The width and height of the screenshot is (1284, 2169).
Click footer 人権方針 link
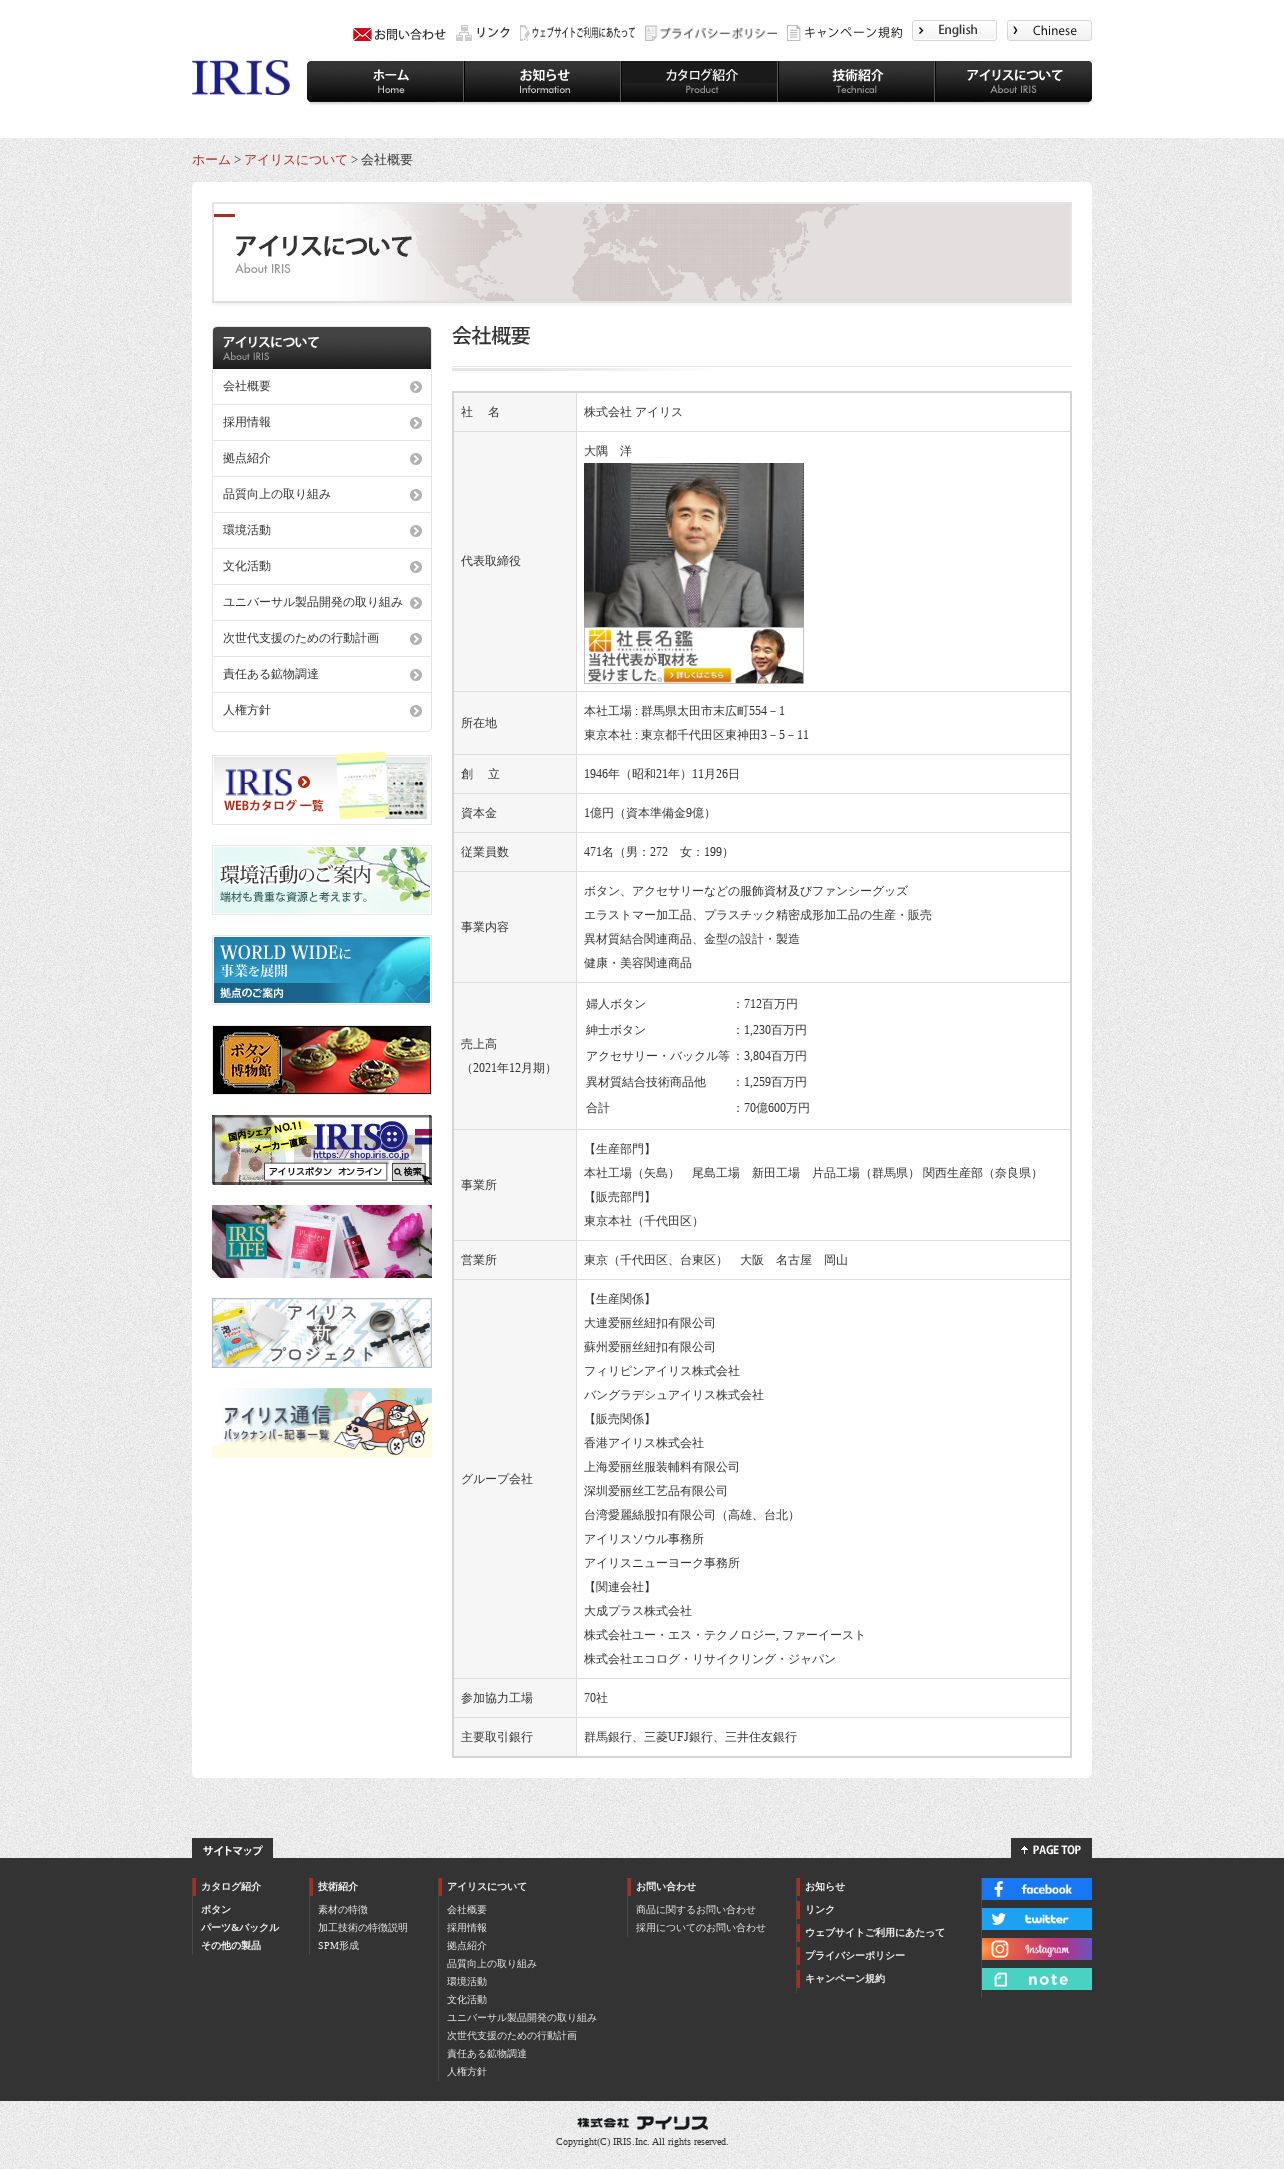(x=467, y=2072)
